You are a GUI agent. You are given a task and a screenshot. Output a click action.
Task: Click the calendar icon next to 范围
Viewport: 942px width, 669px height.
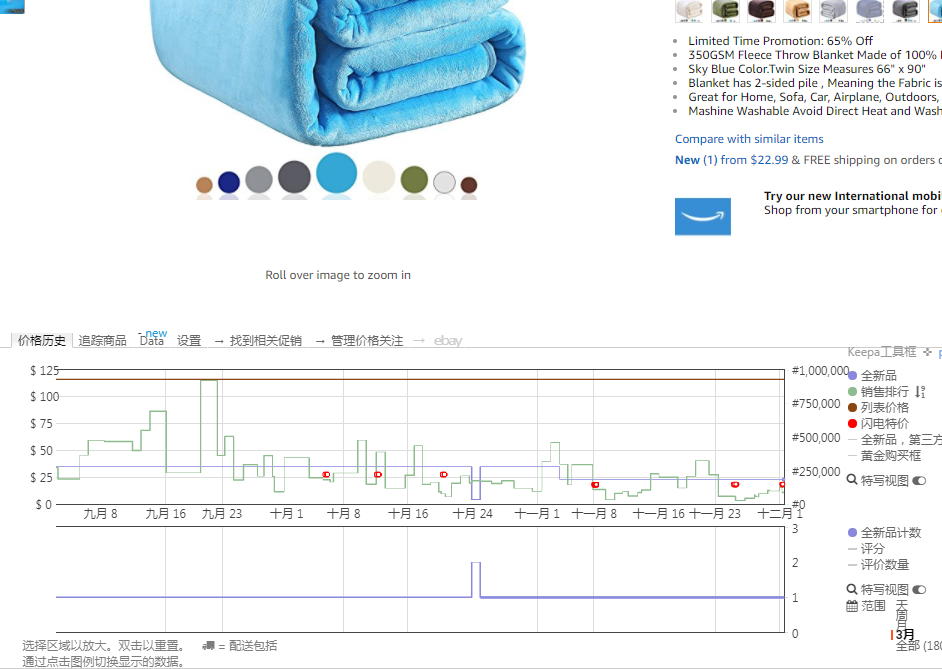click(852, 606)
